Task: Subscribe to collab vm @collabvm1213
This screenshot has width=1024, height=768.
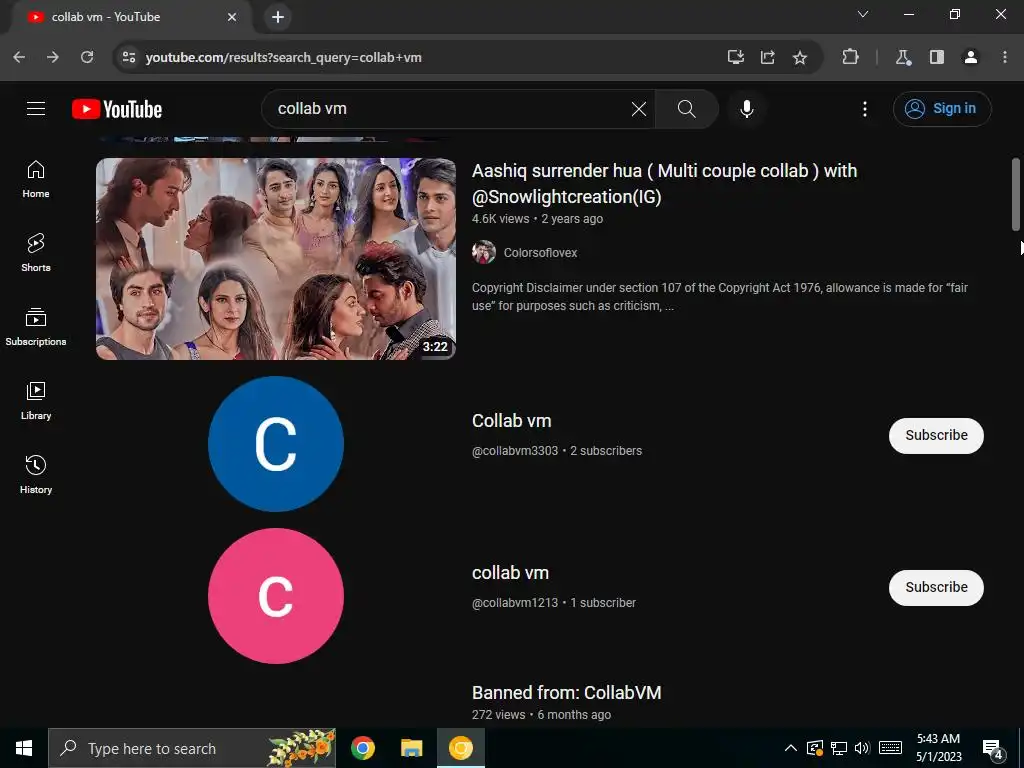Action: (x=936, y=588)
